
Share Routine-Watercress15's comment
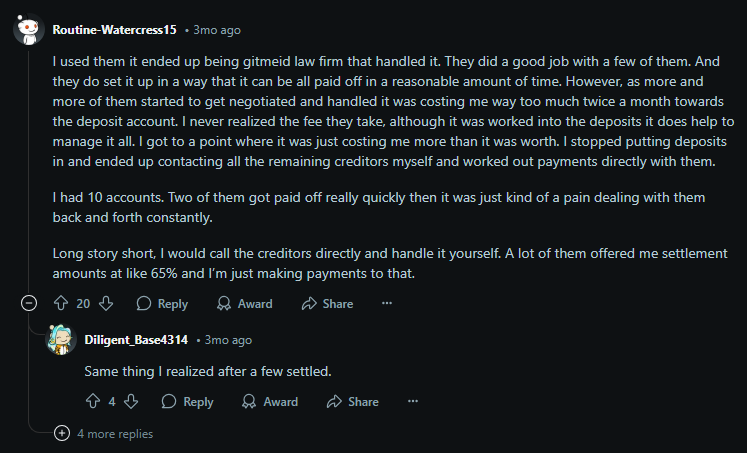pyautogui.click(x=326, y=303)
